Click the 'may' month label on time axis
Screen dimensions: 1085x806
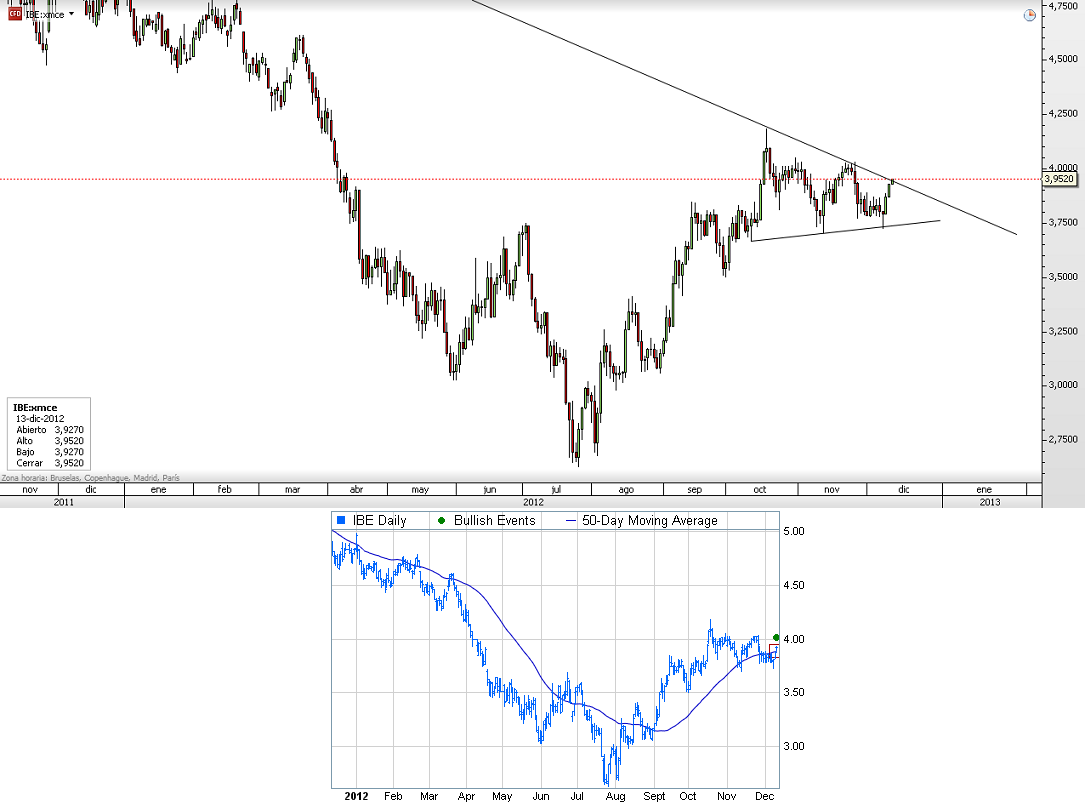tap(420, 489)
